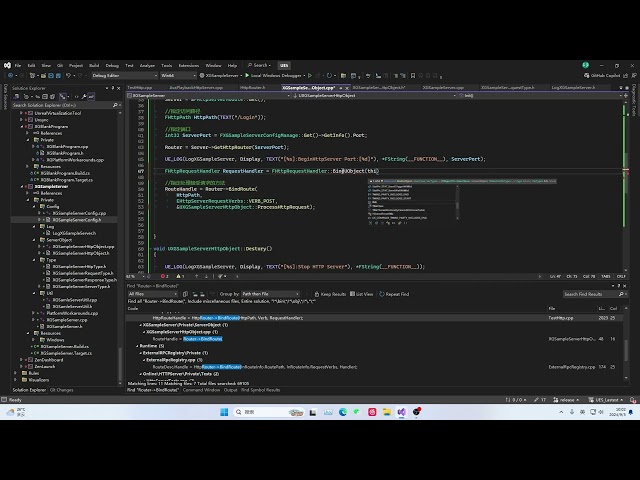Click the Diagnostic Tools side tab
The image size is (640, 480).
pos(634,100)
